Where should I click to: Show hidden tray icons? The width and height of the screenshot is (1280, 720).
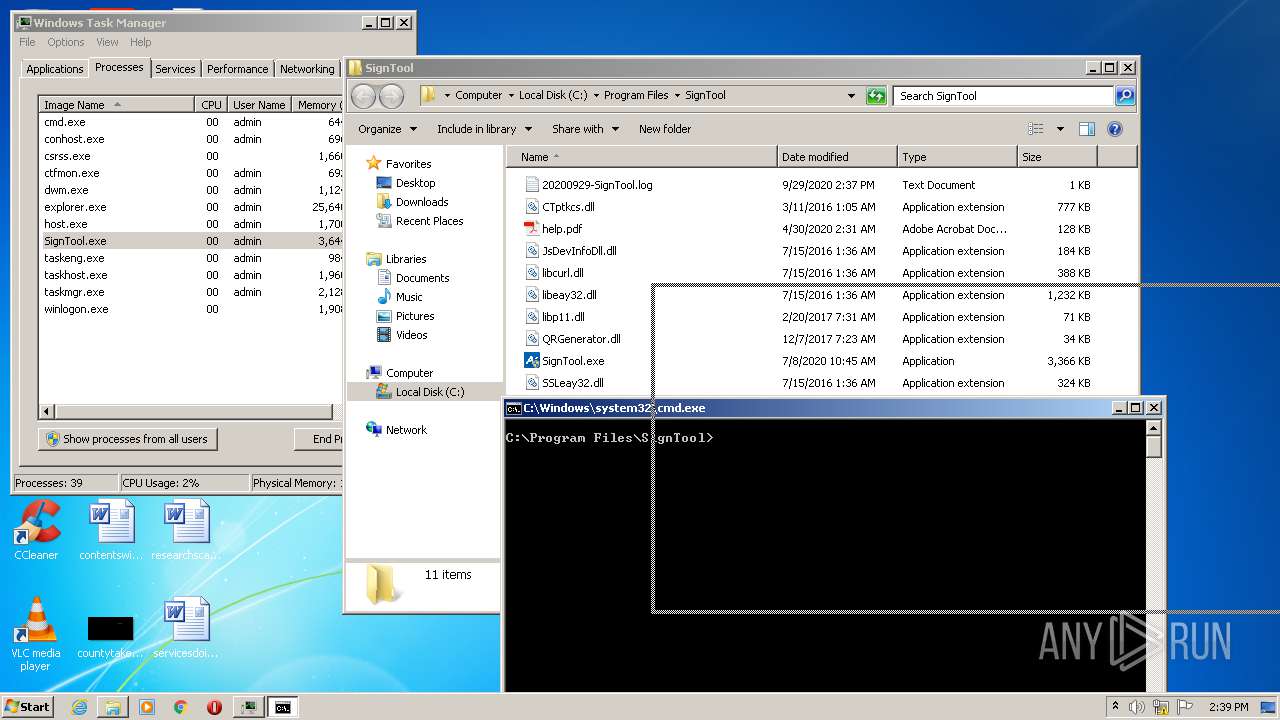pyautogui.click(x=1115, y=707)
